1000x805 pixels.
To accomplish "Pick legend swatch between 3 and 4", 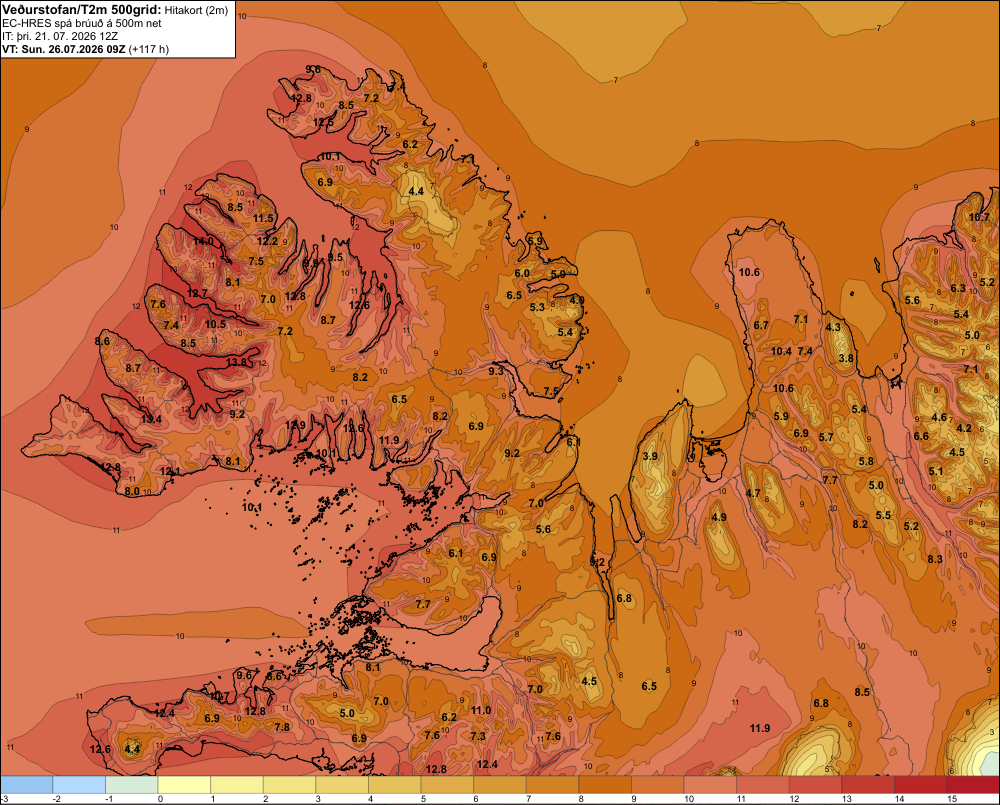I will point(342,785).
